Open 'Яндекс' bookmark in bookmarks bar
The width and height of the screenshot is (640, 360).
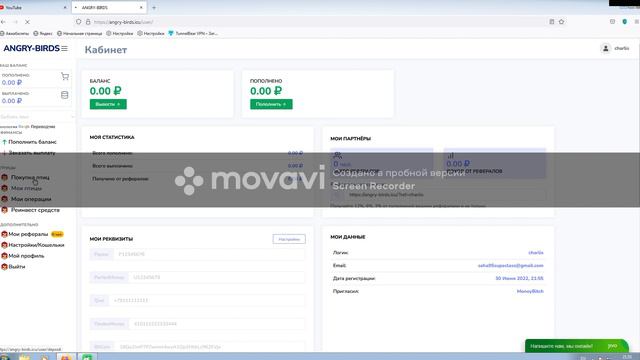tap(43, 33)
